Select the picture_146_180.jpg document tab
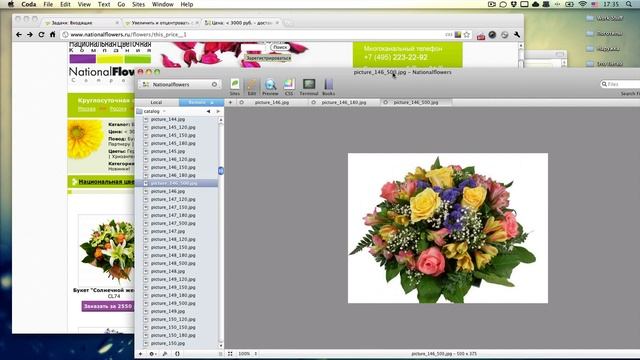This screenshot has width=640, height=360. click(x=344, y=102)
